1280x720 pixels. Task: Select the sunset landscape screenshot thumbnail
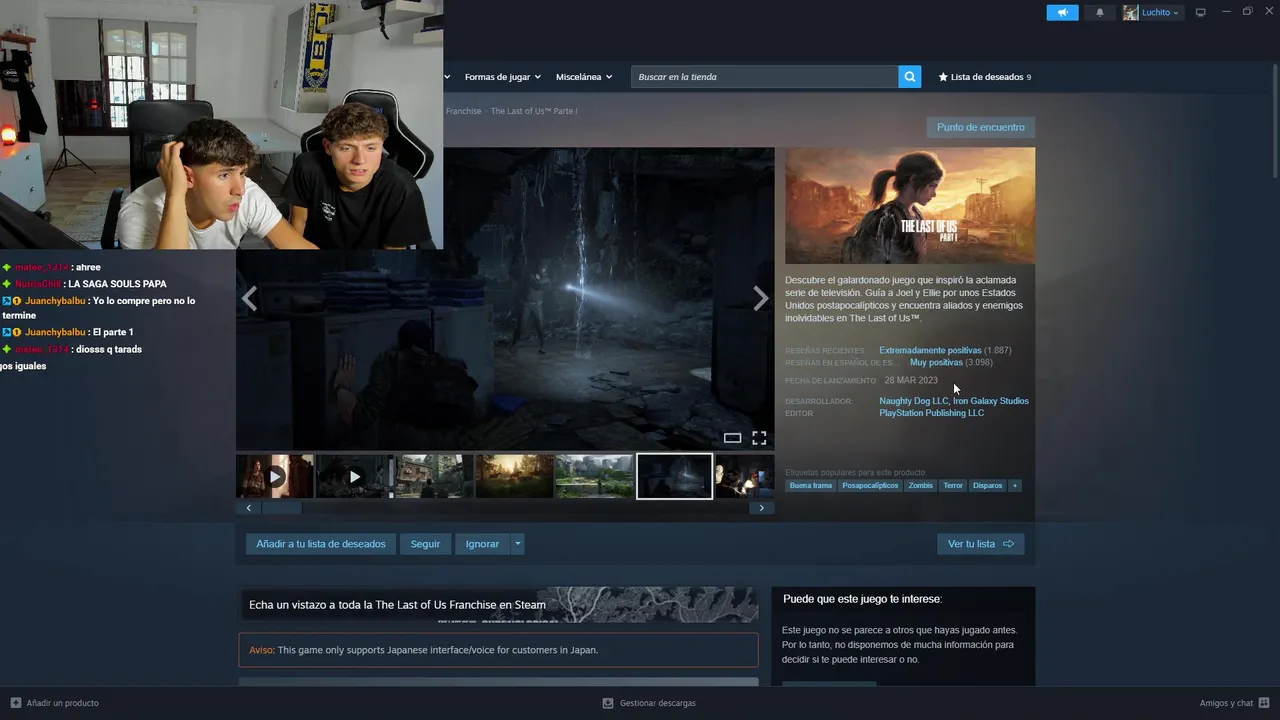click(x=514, y=476)
